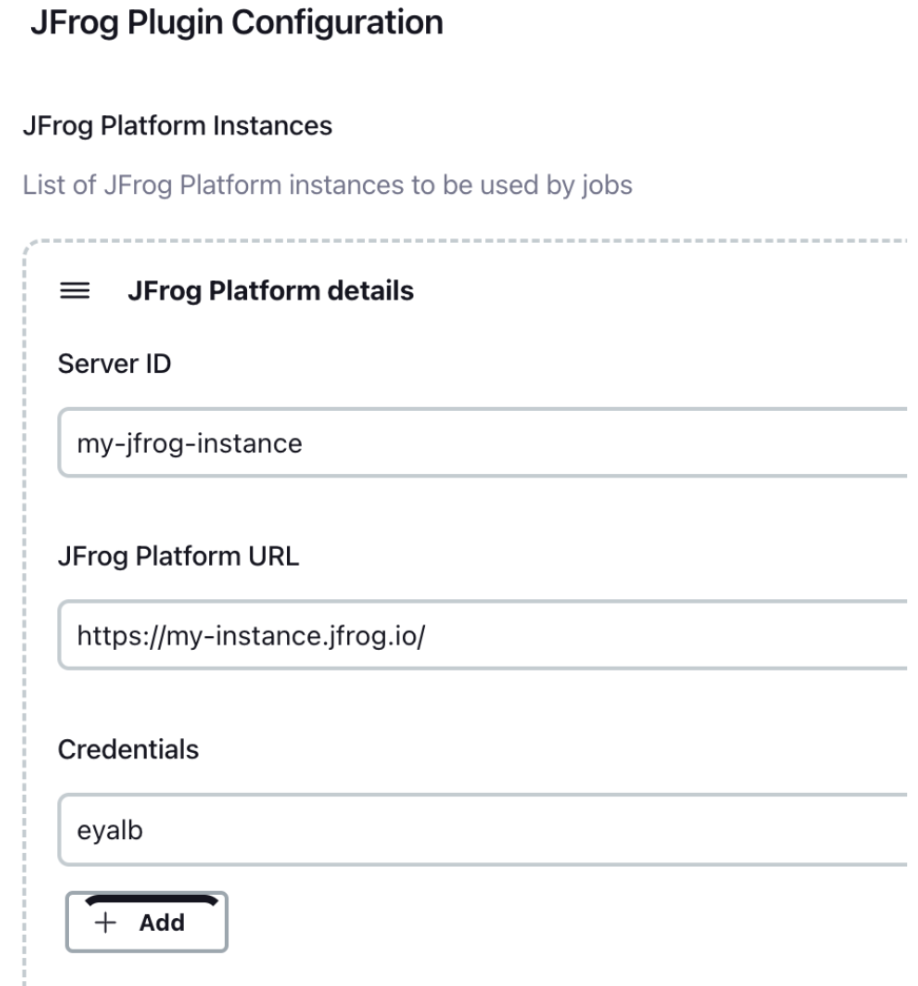Screen dimensions: 918x986
Task: Place cursor in the https://my-instance.jfrog.io/ text
Action: pos(252,636)
